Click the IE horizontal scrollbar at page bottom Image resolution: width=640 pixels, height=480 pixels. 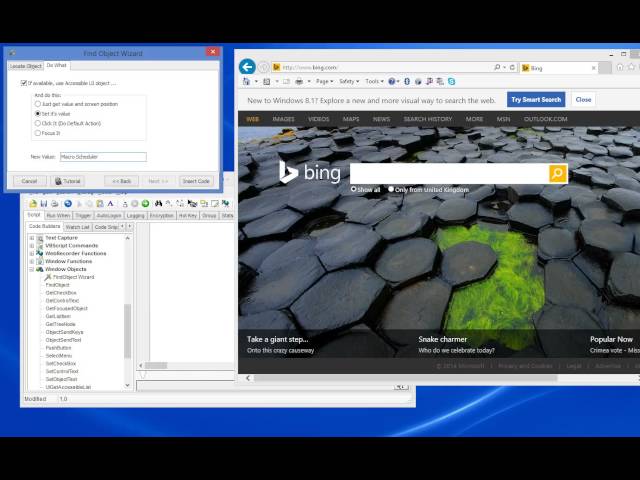coord(406,378)
